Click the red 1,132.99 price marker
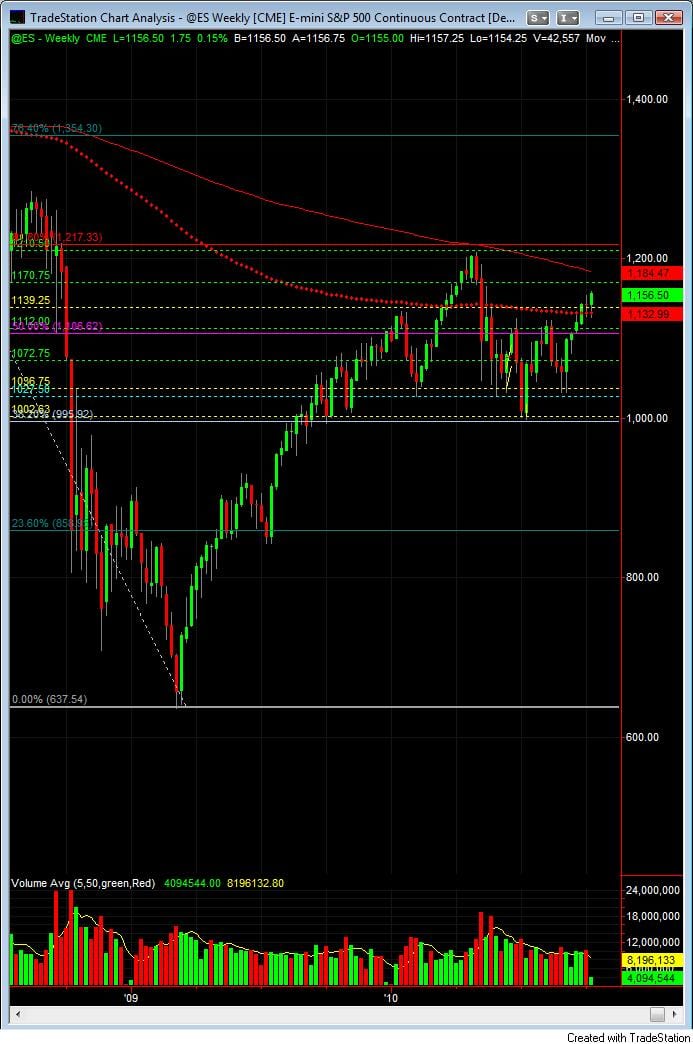The height and width of the screenshot is (1044, 693). pyautogui.click(x=654, y=315)
